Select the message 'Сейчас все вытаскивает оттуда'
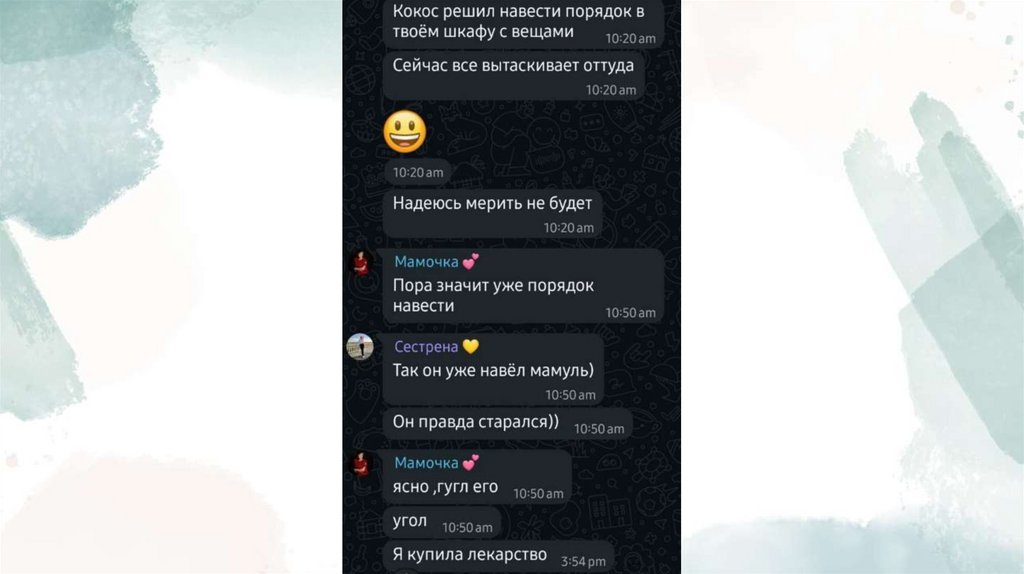1024x574 pixels. point(513,76)
